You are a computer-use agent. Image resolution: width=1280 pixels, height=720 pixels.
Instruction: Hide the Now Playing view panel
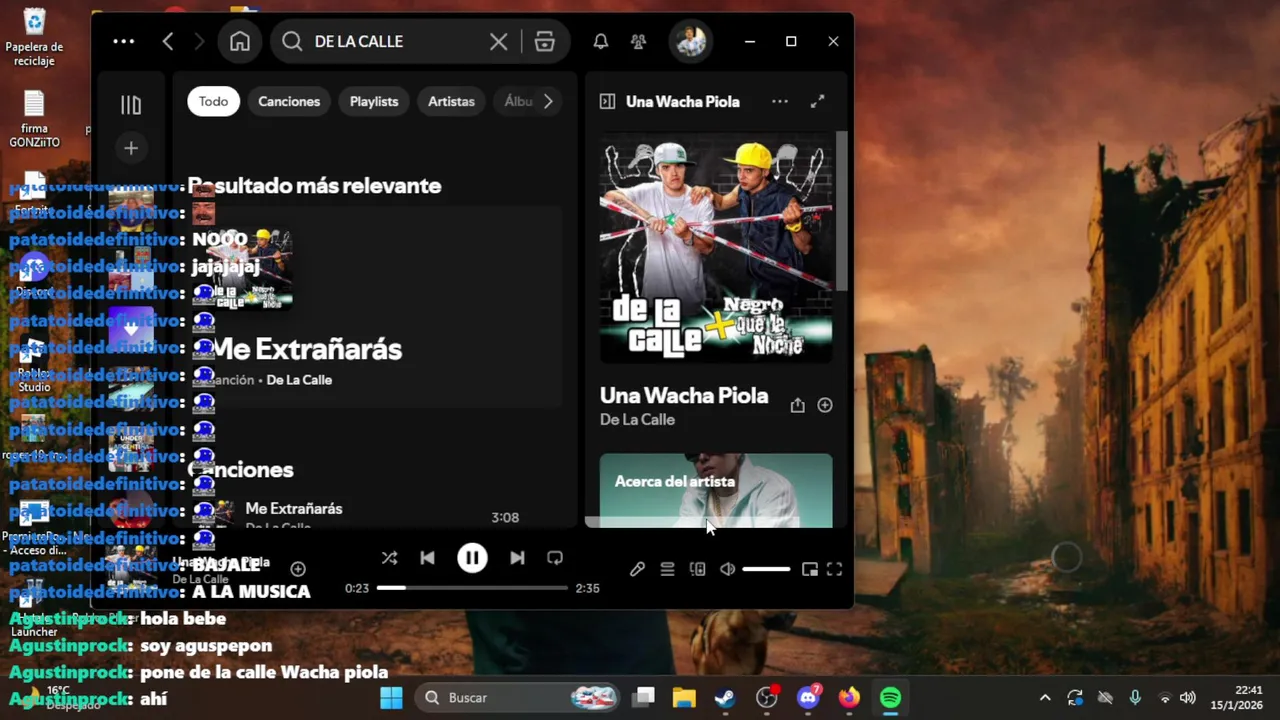pos(607,101)
